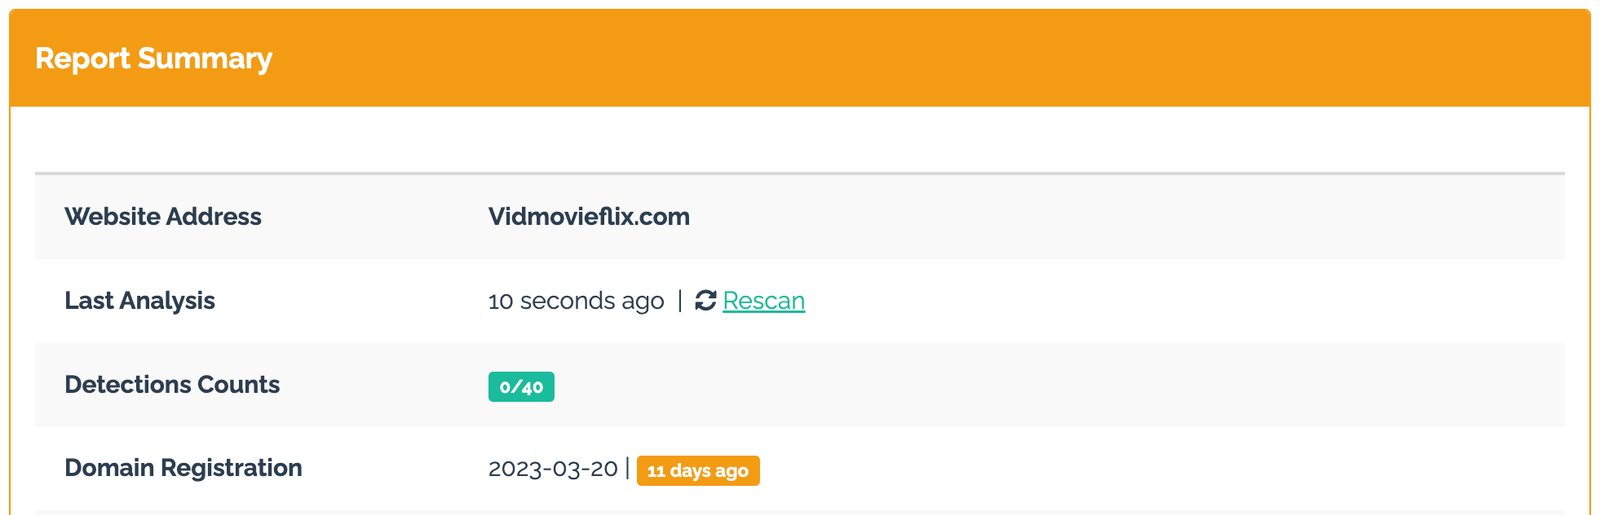Click the green 0/40 detections badge
The width and height of the screenshot is (1600, 515).
coord(521,386)
